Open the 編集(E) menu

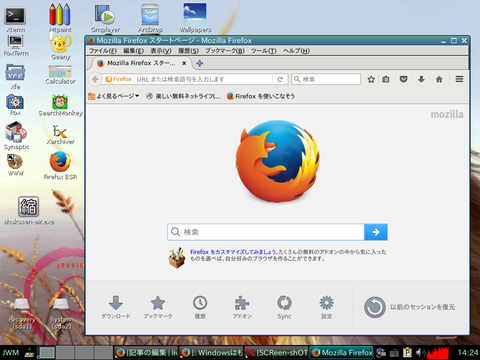[133, 51]
